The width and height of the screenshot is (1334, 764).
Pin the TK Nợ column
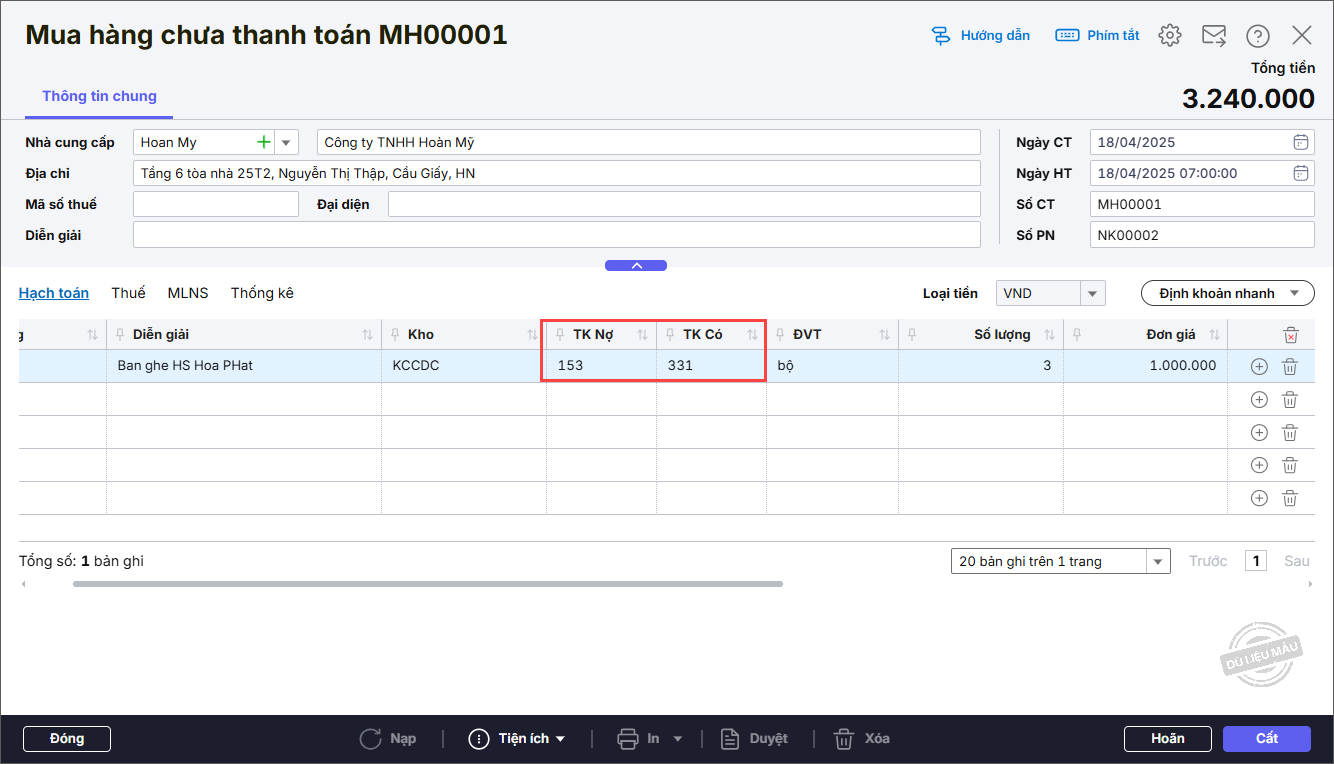coord(561,335)
